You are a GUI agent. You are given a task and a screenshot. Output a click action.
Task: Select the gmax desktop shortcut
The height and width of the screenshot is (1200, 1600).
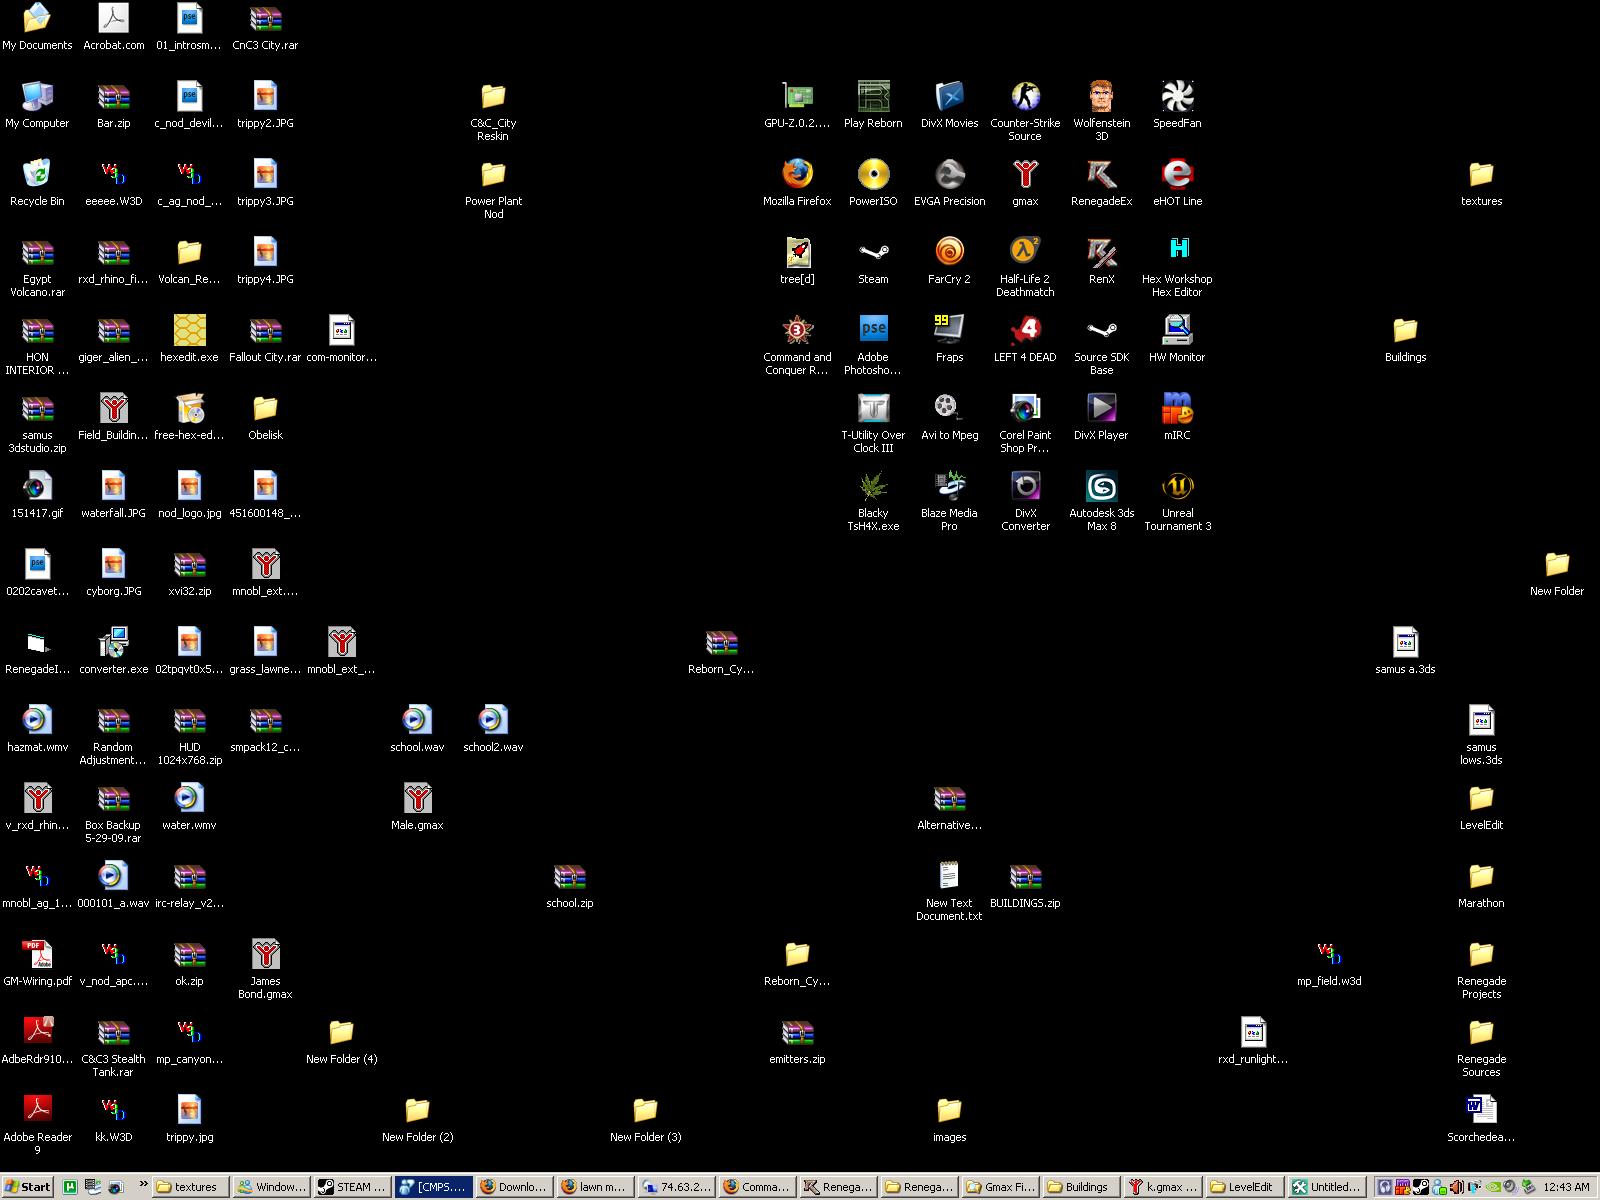(x=1025, y=175)
